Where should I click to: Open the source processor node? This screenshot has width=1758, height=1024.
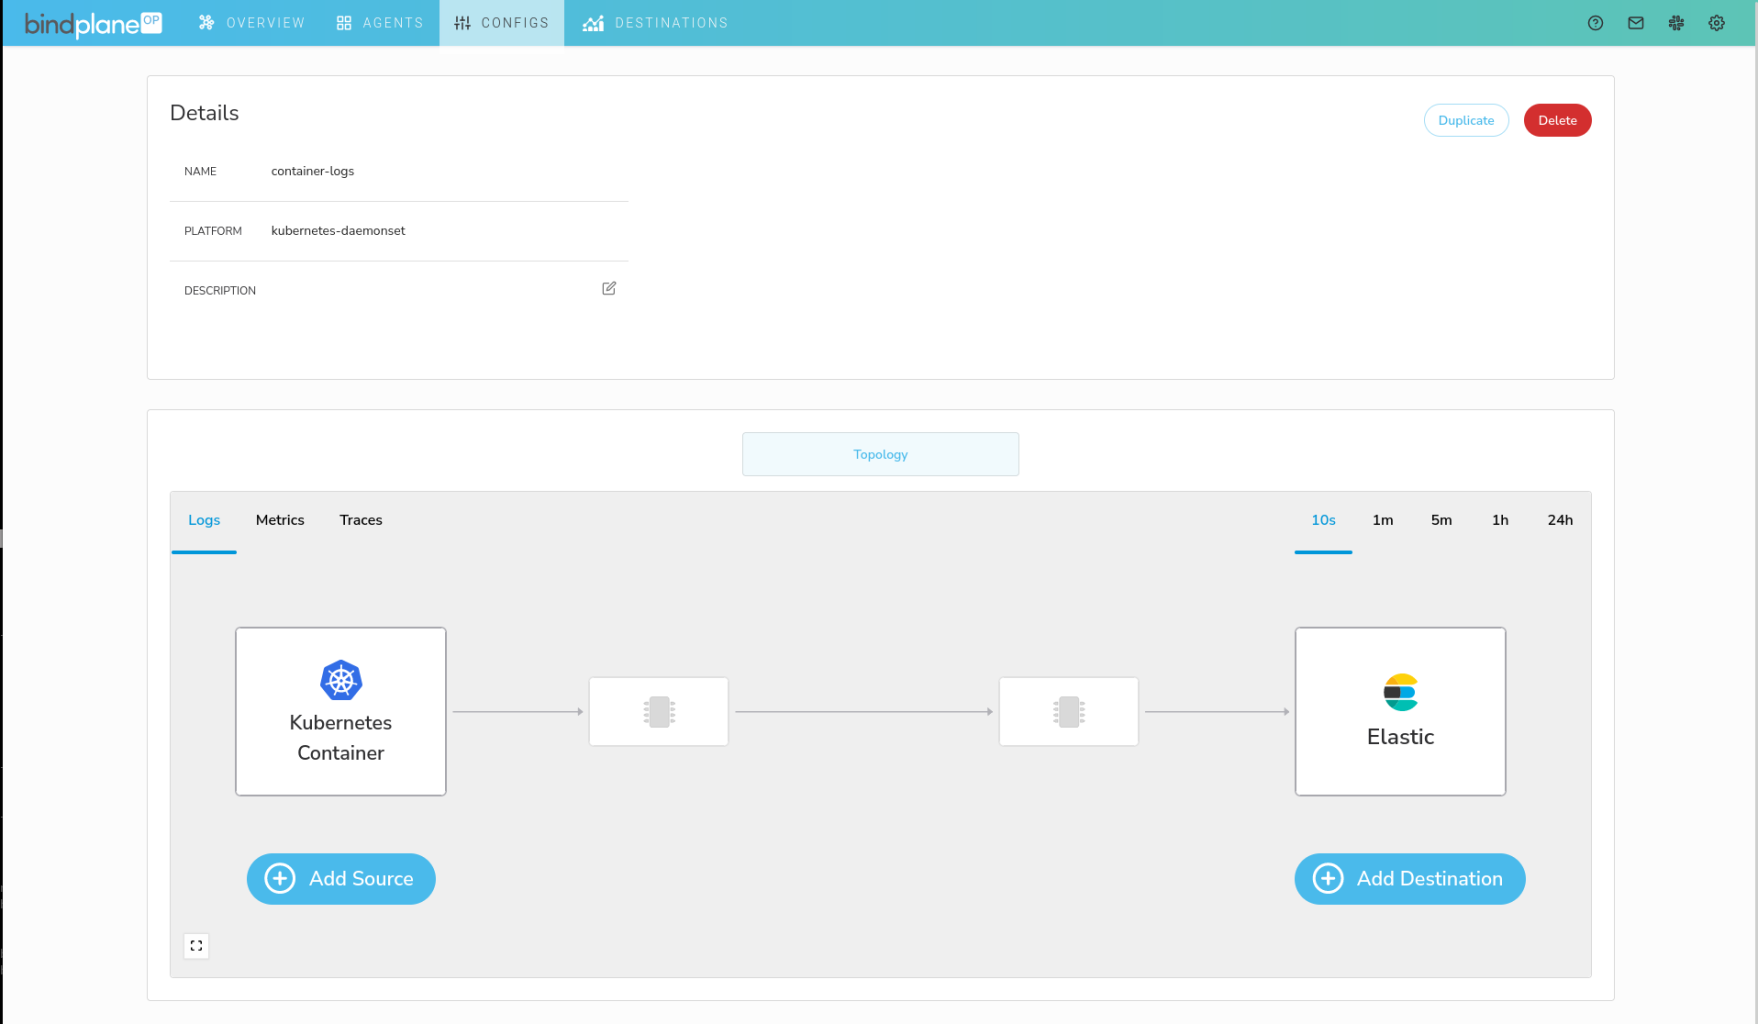click(x=659, y=712)
